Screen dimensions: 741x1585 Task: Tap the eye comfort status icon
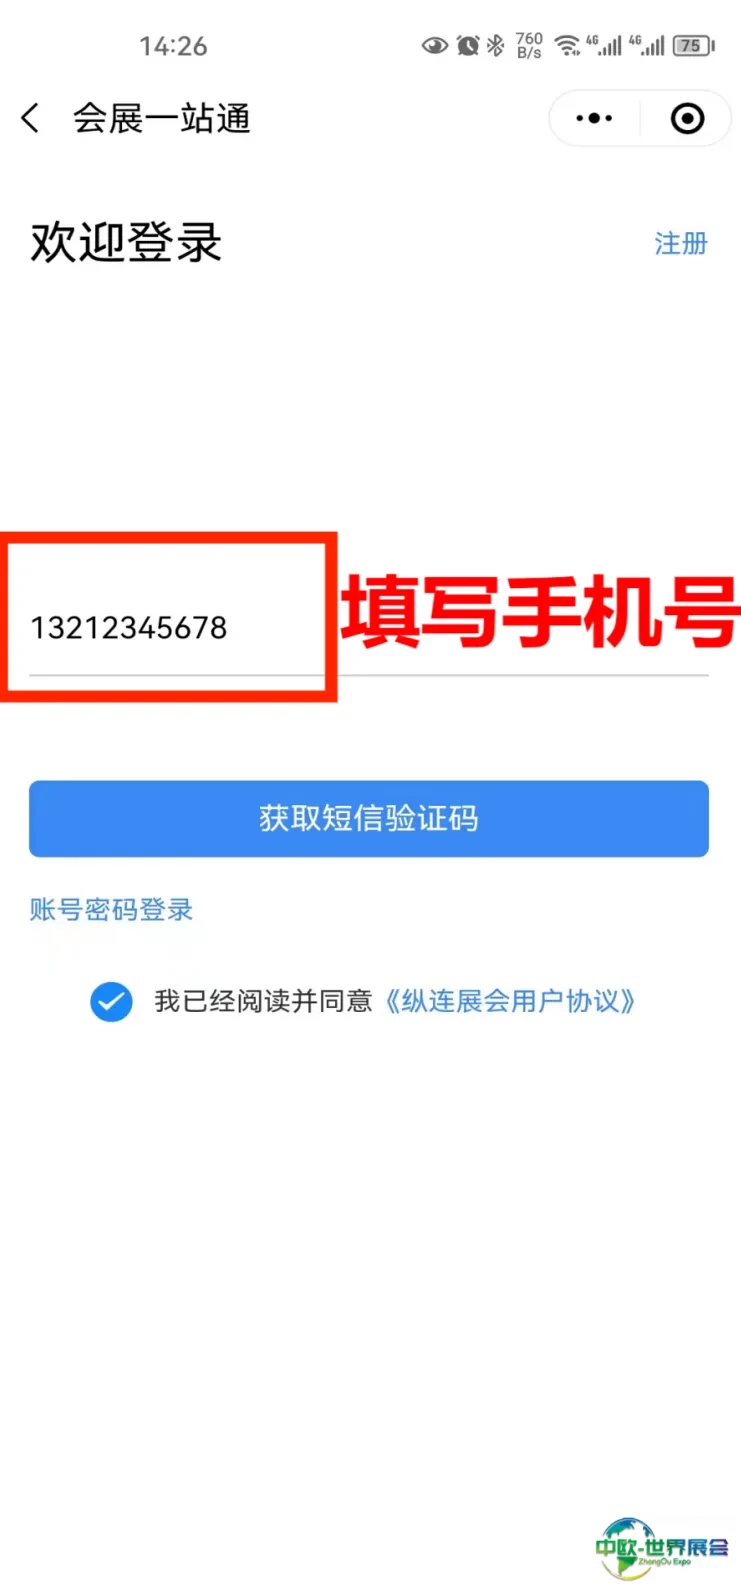point(435,45)
